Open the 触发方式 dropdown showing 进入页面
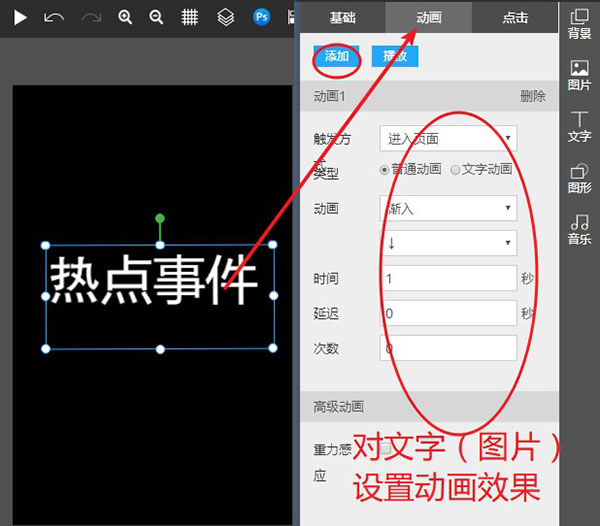 tap(448, 138)
